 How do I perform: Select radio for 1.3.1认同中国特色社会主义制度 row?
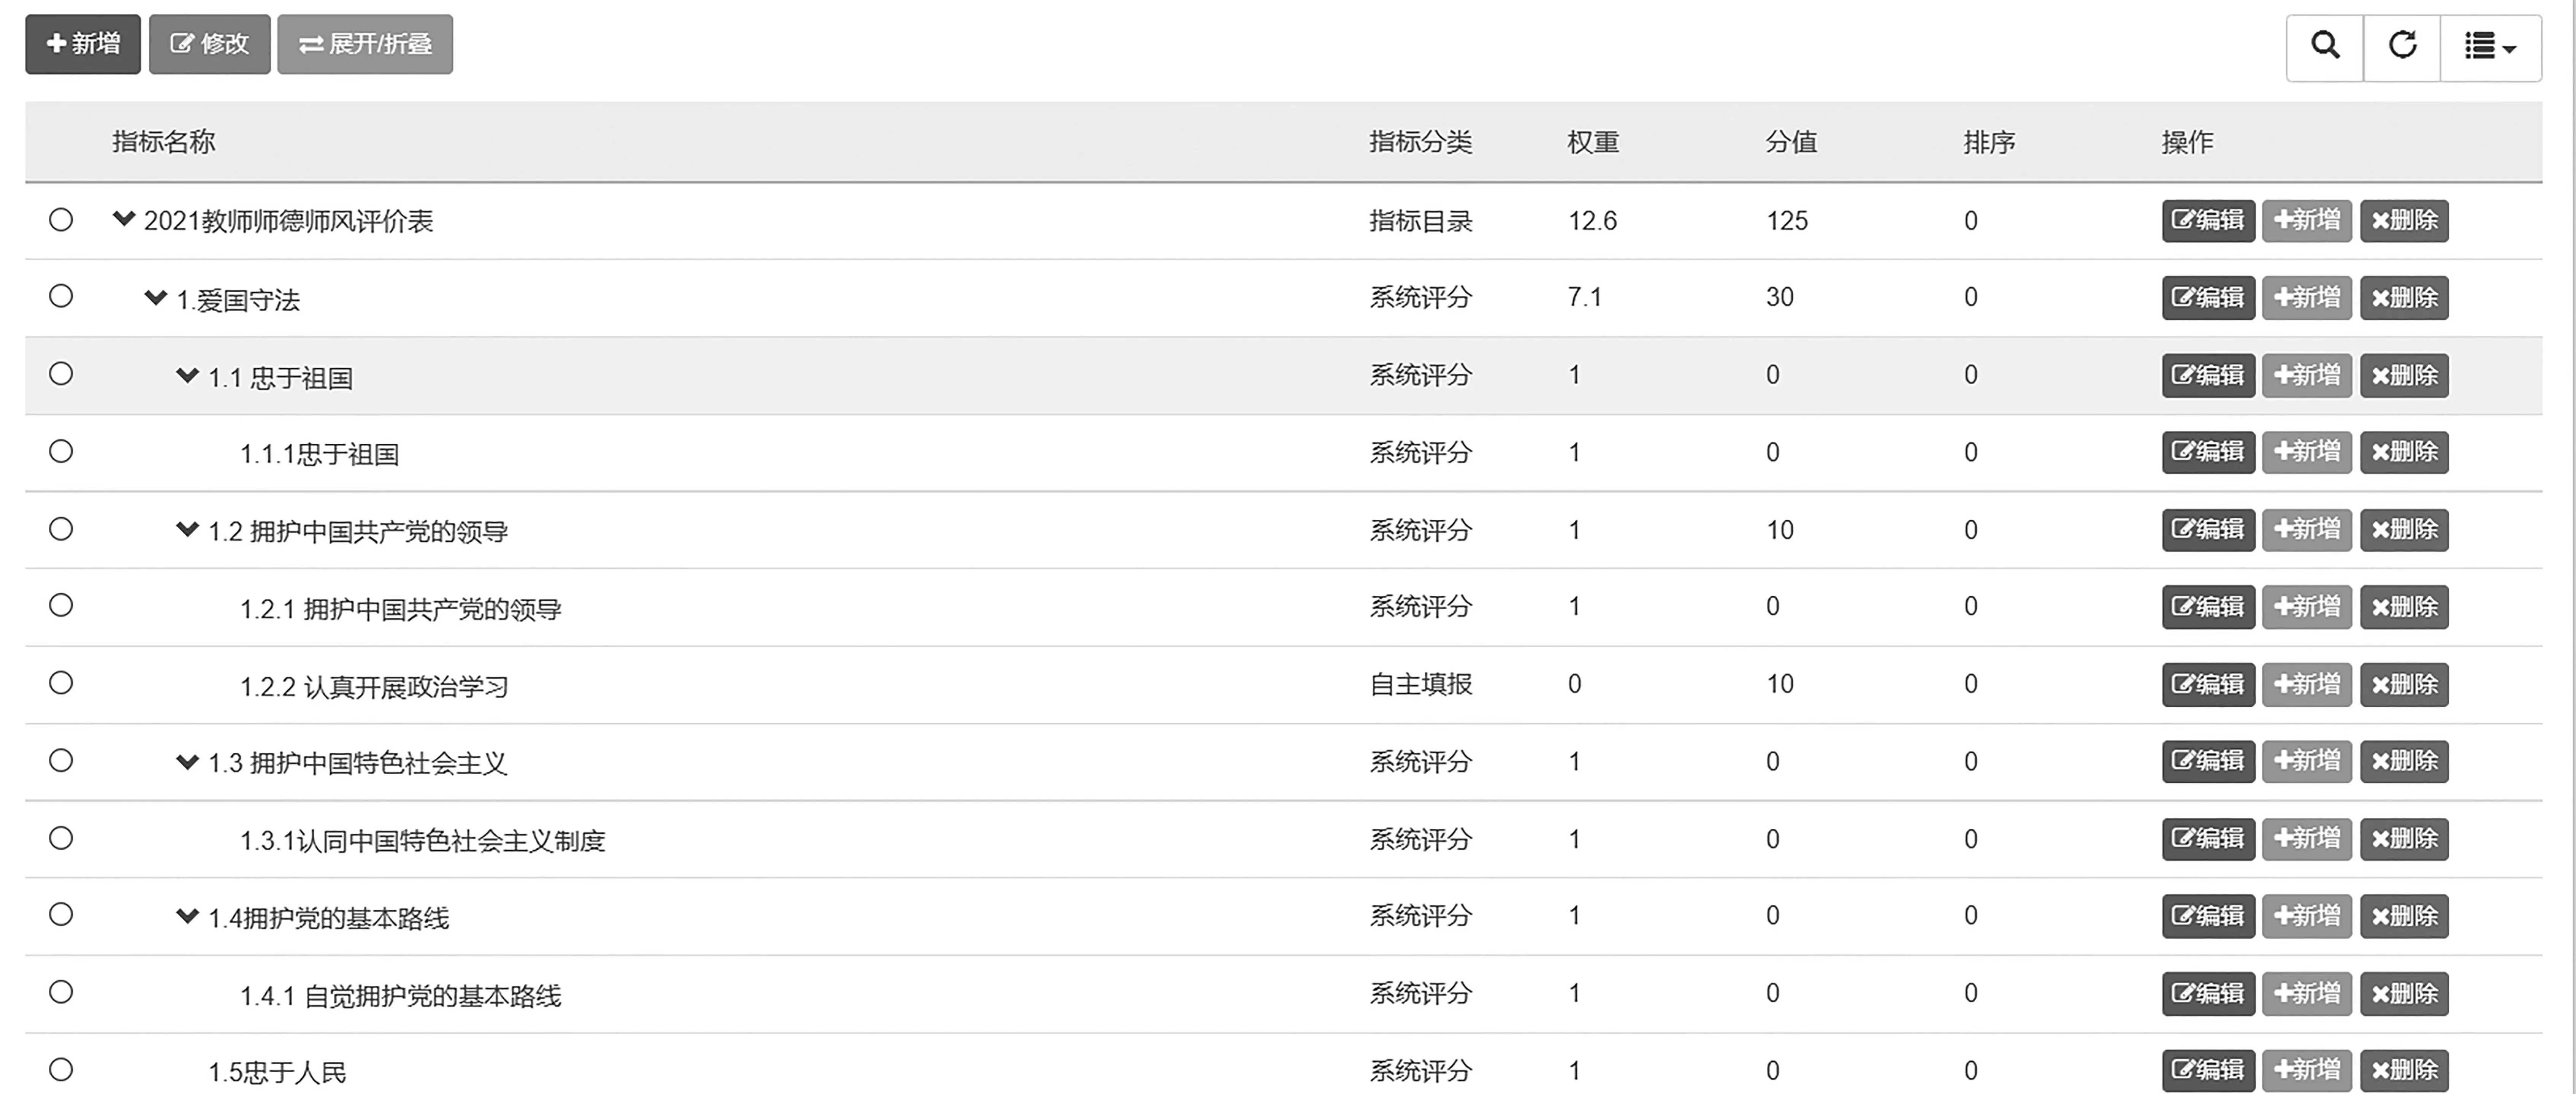[x=61, y=838]
